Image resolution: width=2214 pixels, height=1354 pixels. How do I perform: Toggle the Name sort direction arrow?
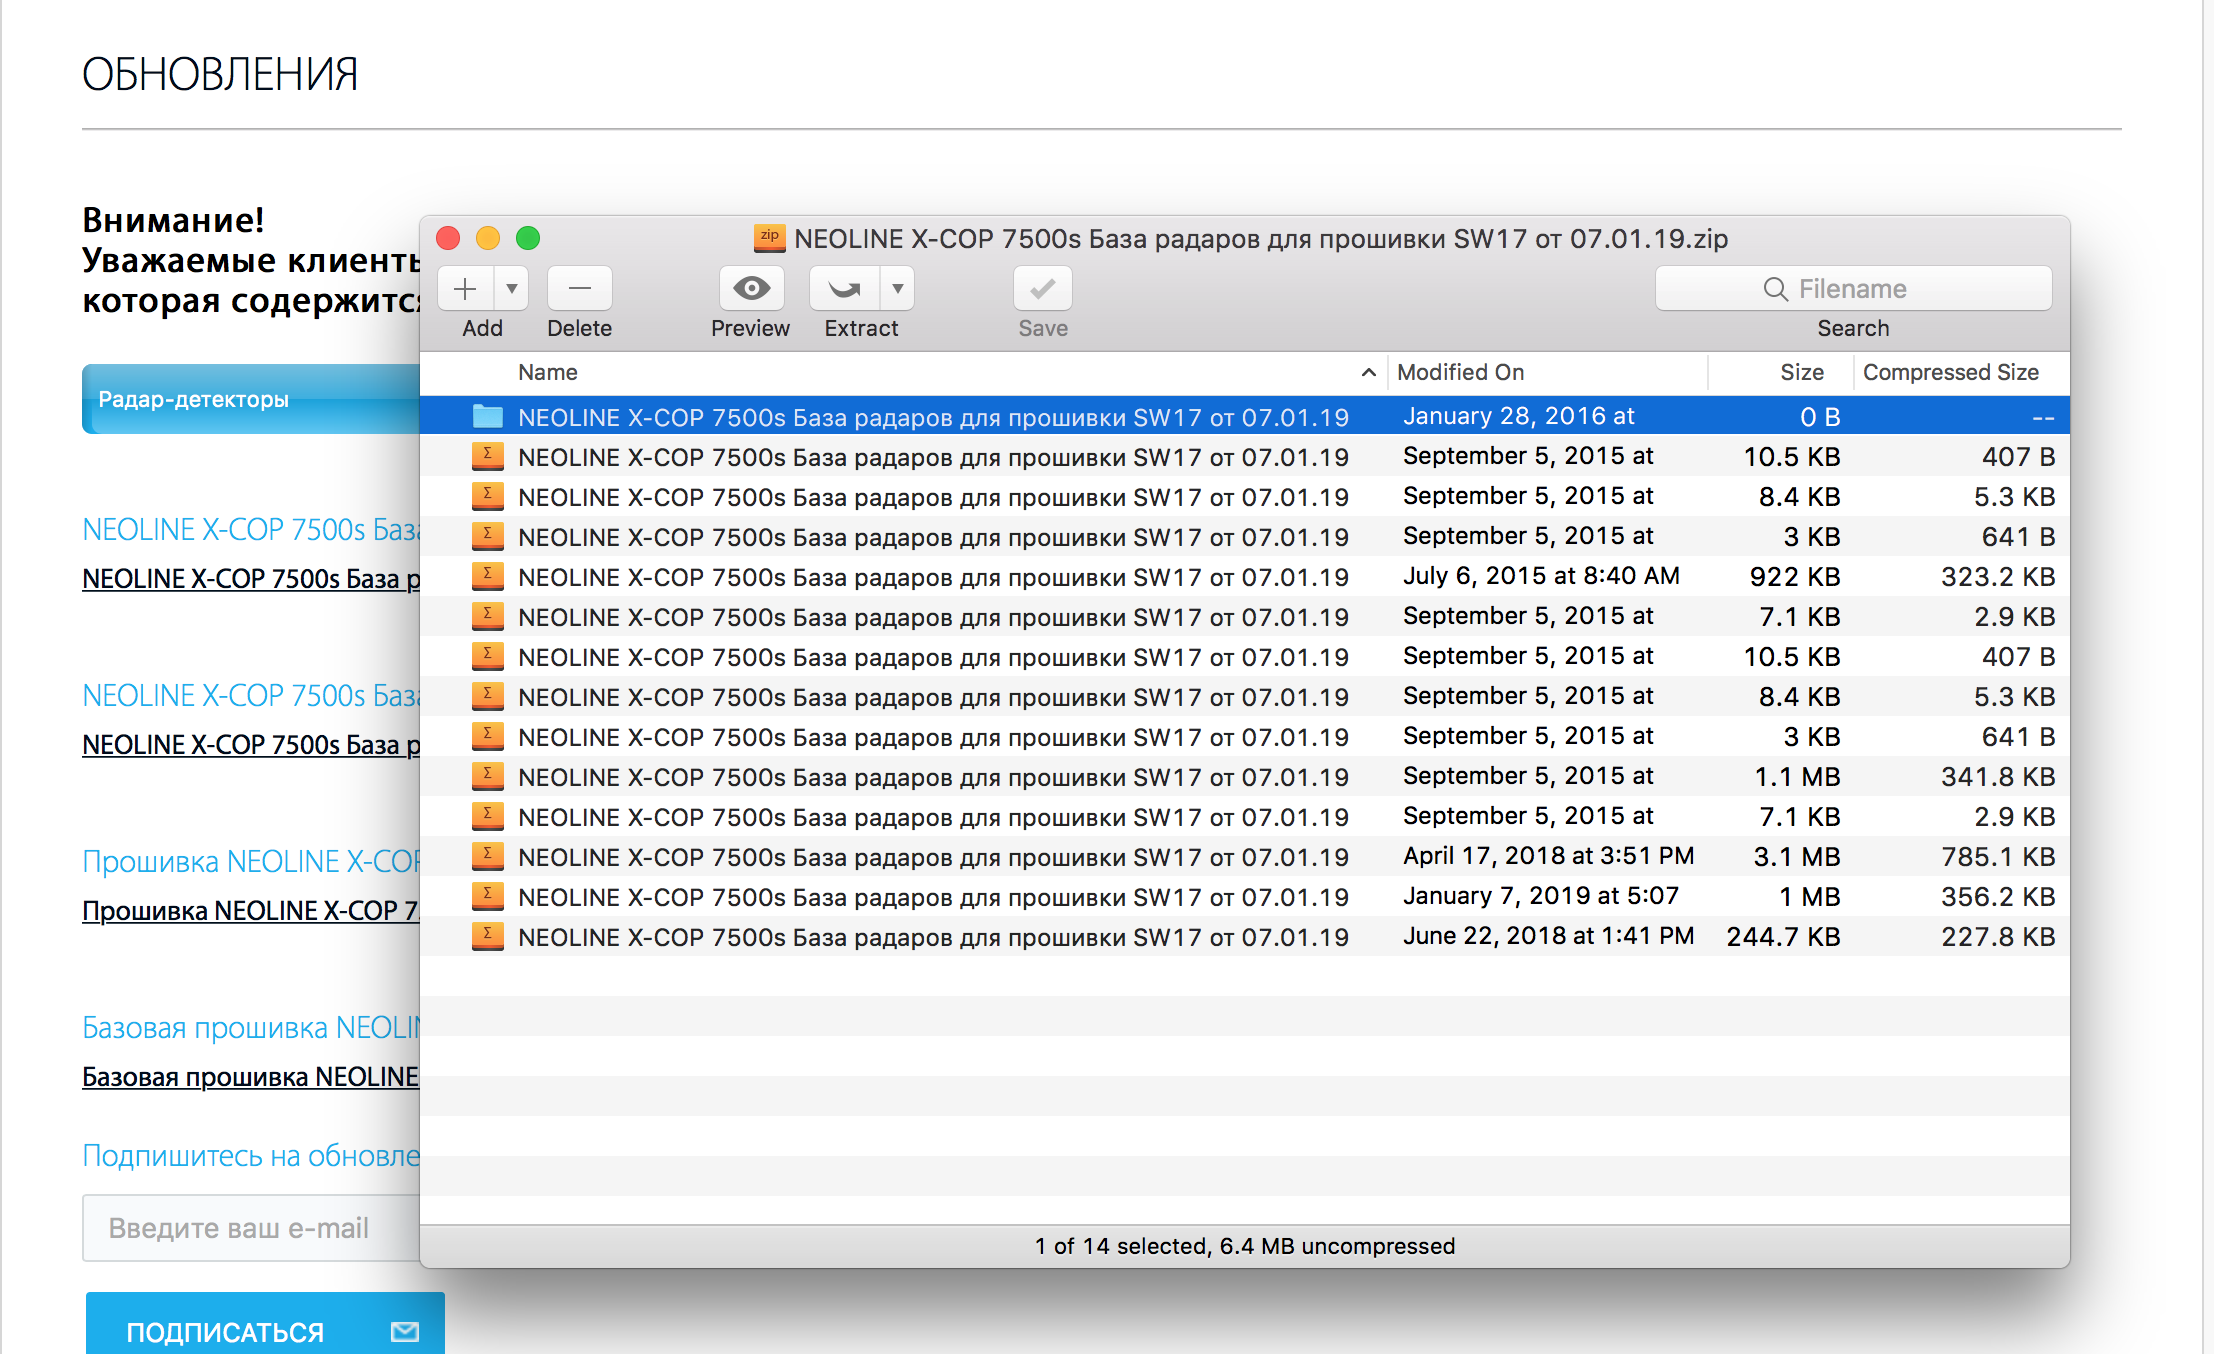click(x=1368, y=373)
